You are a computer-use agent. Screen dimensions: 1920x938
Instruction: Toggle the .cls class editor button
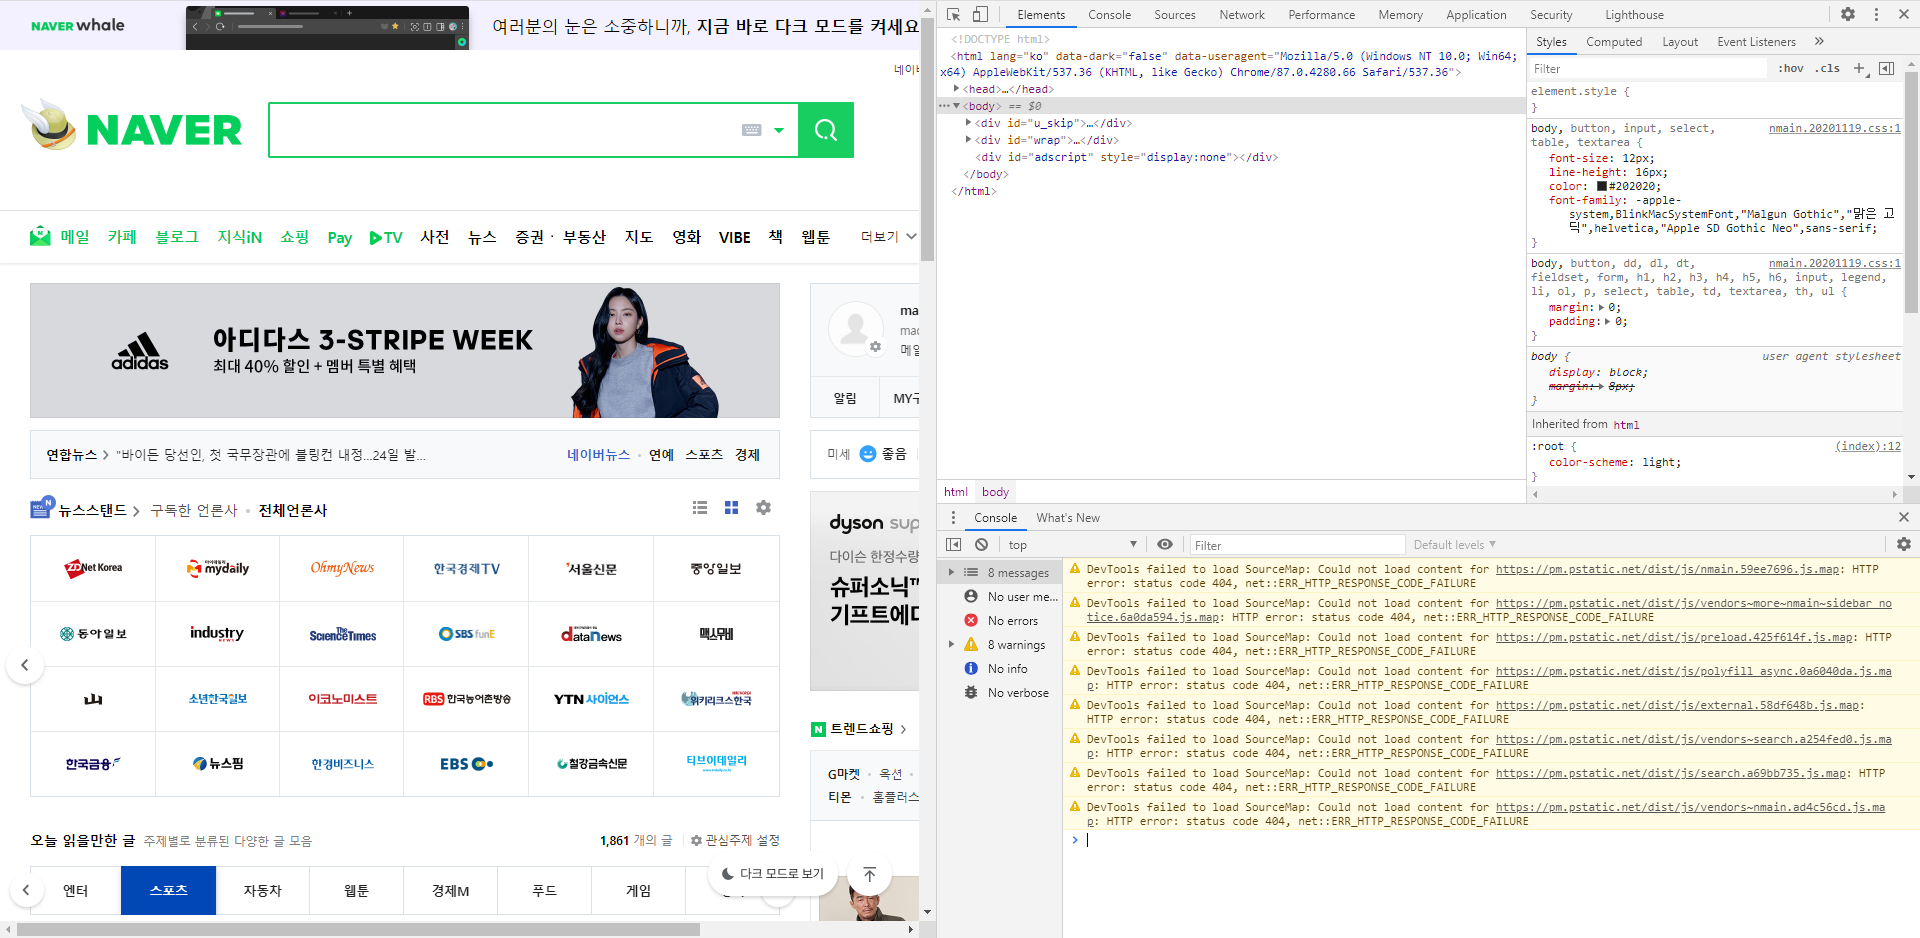pos(1828,68)
